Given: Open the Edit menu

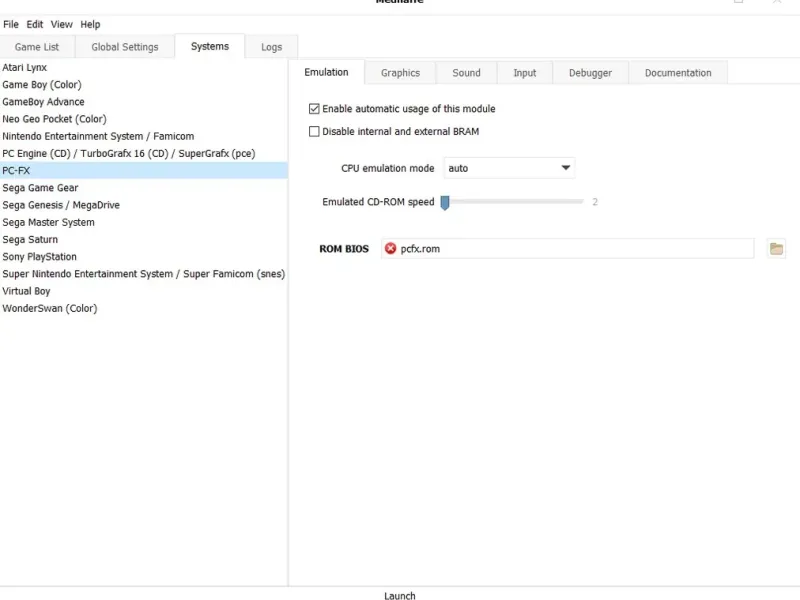Looking at the screenshot, I should click(35, 24).
